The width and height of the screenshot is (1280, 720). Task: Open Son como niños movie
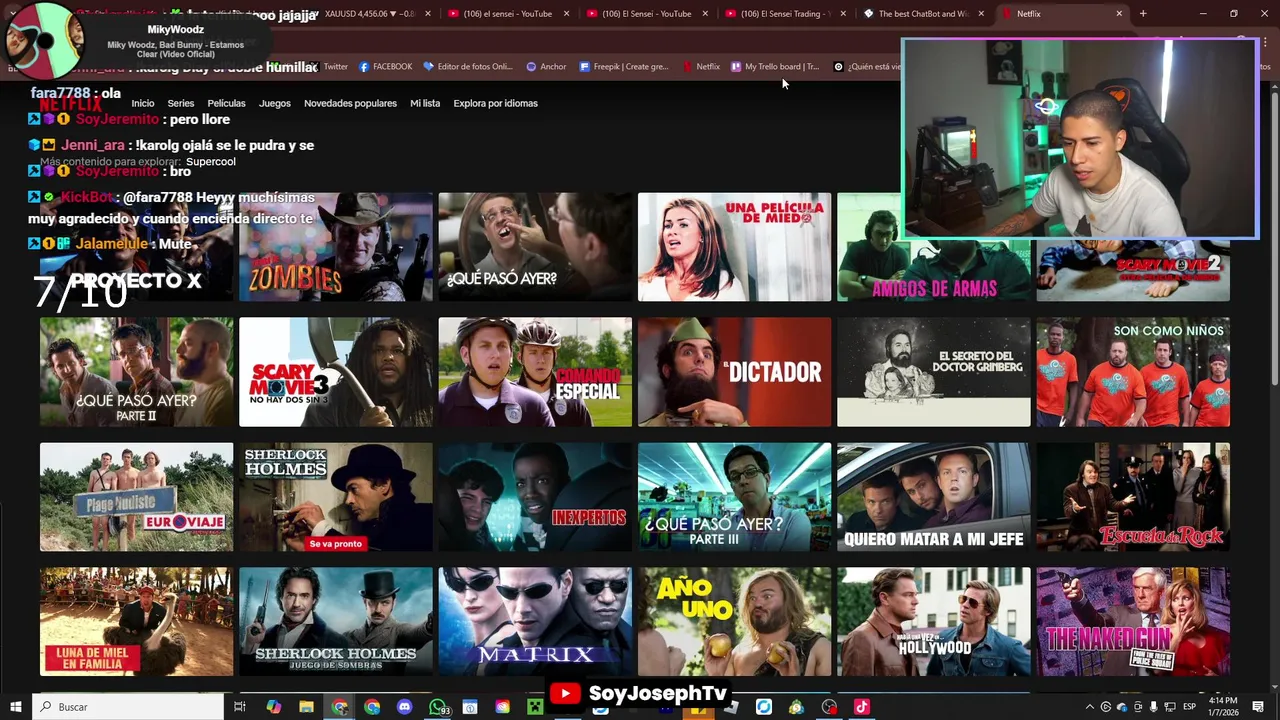1133,372
